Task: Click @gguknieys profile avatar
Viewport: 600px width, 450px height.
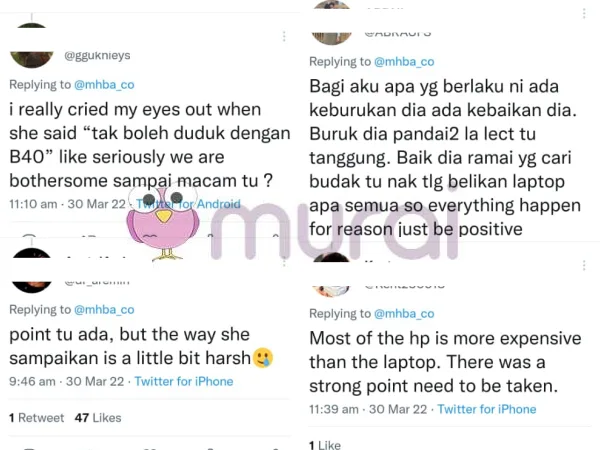Action: pyautogui.click(x=32, y=46)
